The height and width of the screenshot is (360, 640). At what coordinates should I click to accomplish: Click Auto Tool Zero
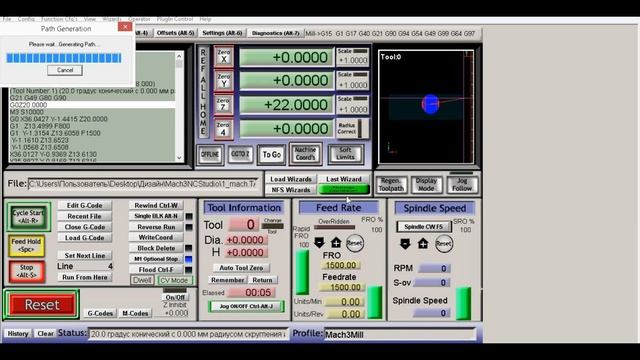point(241,268)
